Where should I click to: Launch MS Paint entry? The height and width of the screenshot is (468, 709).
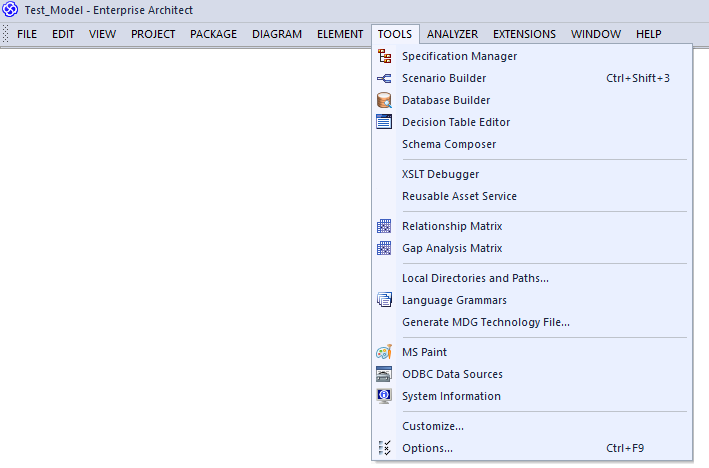[532, 352]
